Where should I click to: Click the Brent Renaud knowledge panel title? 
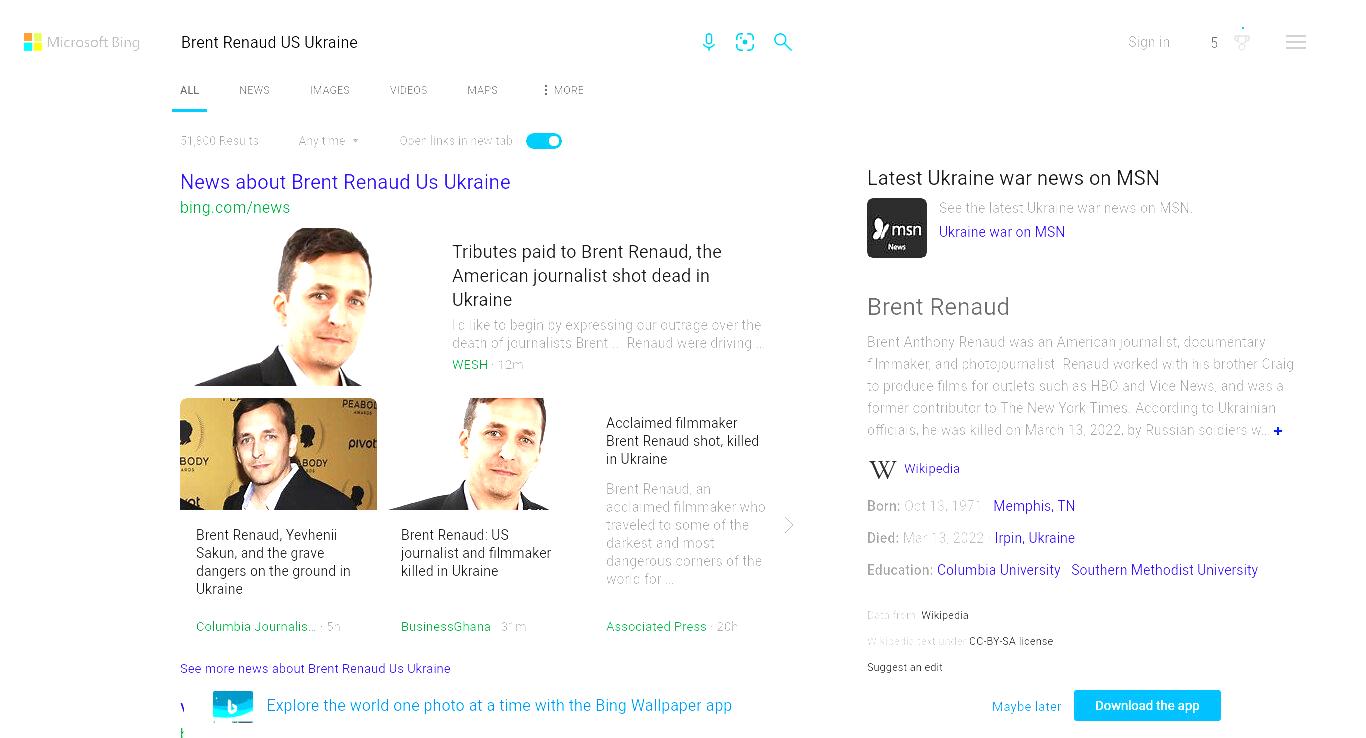point(938,307)
